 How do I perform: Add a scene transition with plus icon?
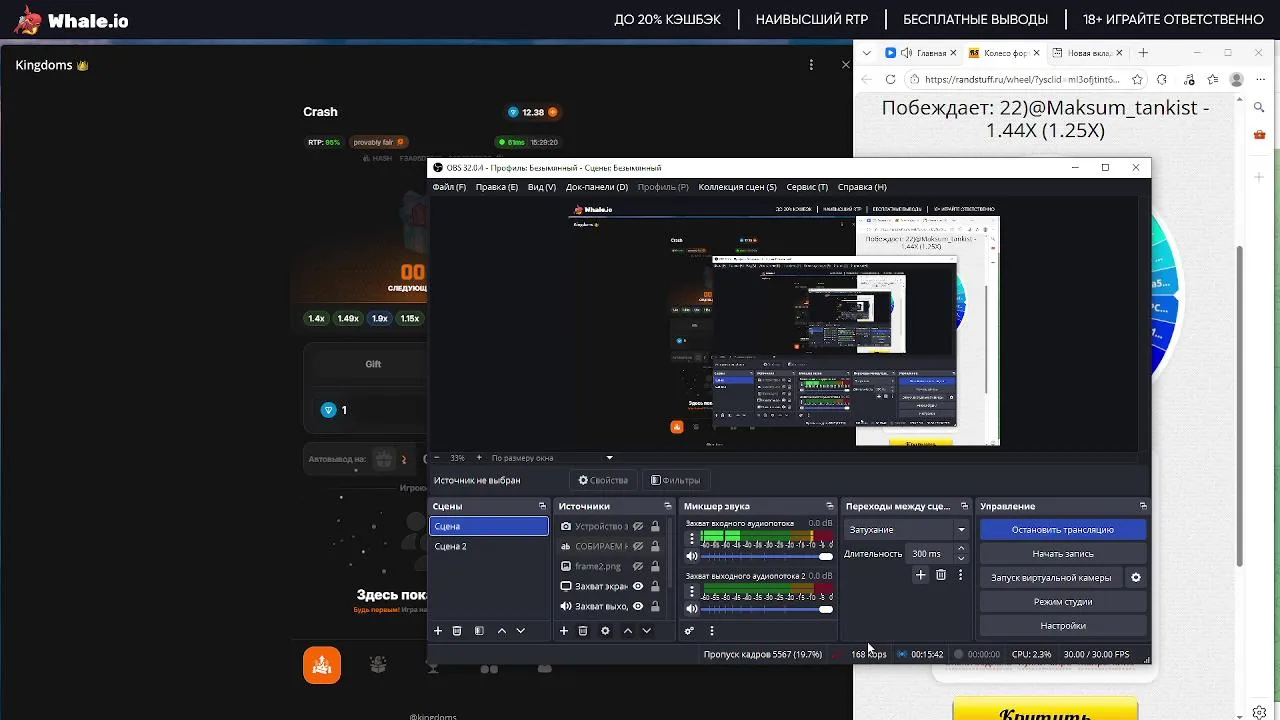click(x=921, y=575)
